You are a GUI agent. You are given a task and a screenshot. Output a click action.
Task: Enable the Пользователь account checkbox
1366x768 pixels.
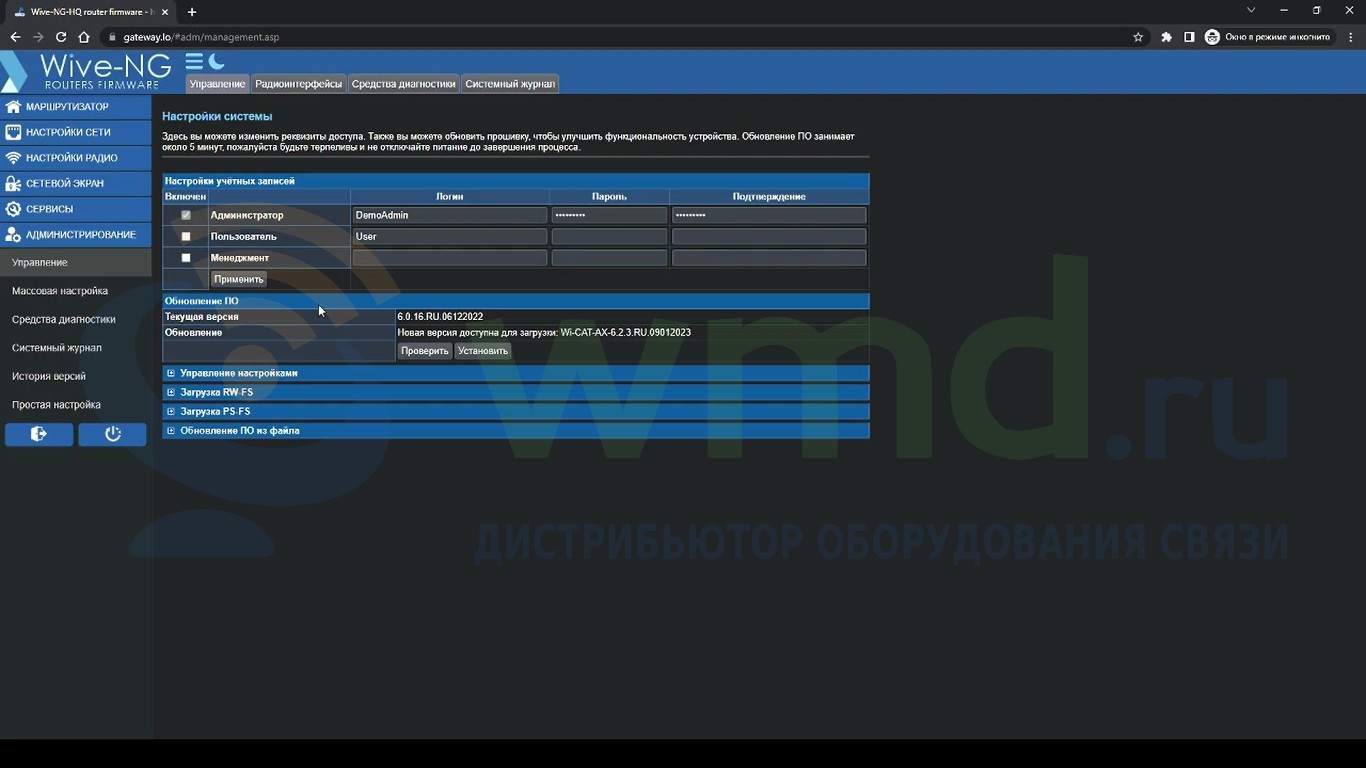[x=185, y=237]
